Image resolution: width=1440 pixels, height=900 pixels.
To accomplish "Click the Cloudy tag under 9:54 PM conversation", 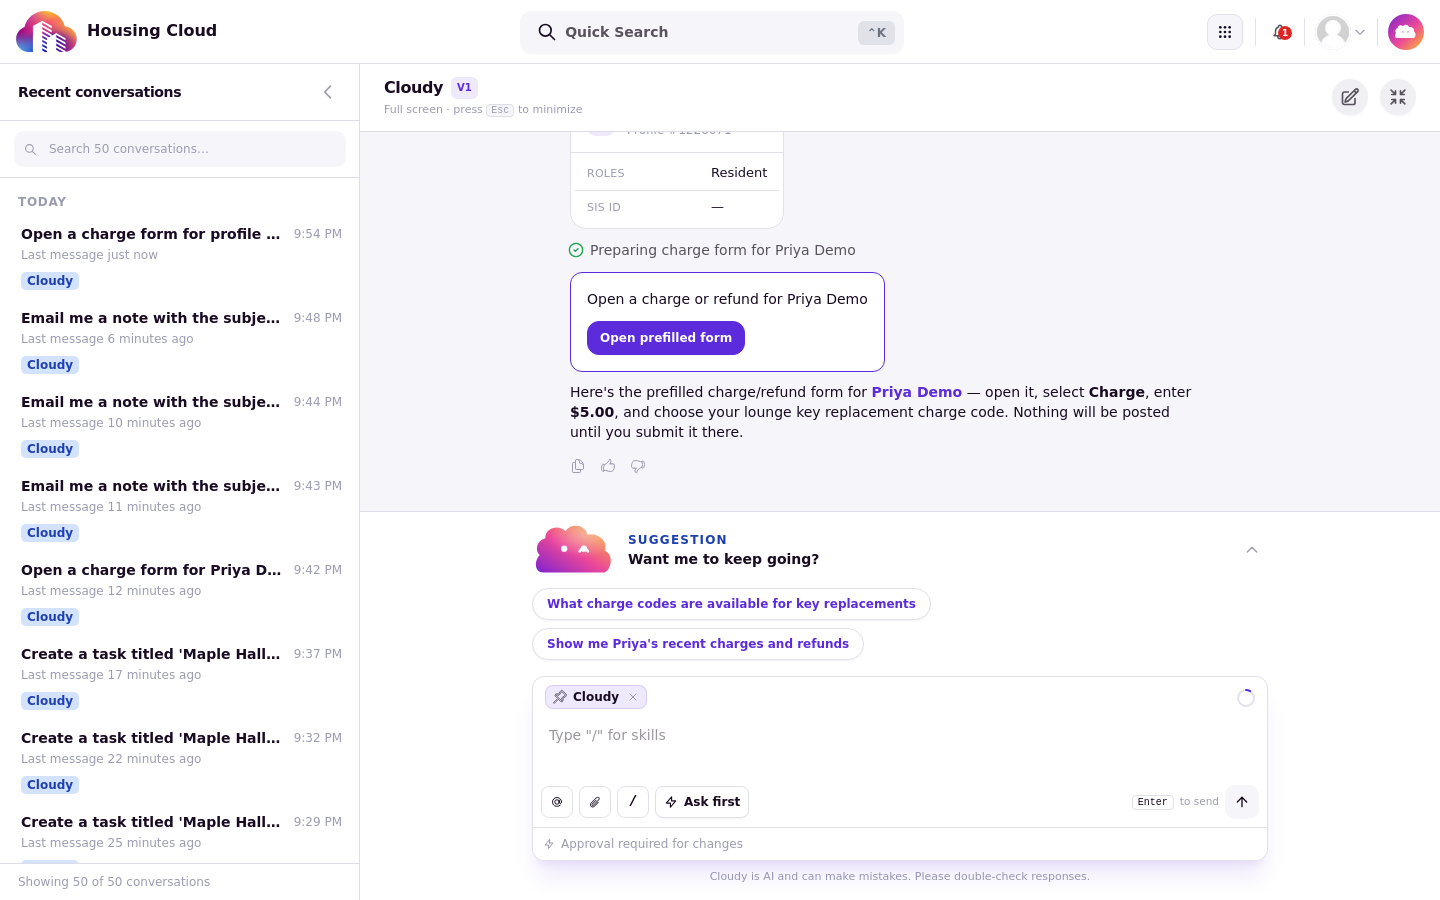I will pyautogui.click(x=50, y=281).
